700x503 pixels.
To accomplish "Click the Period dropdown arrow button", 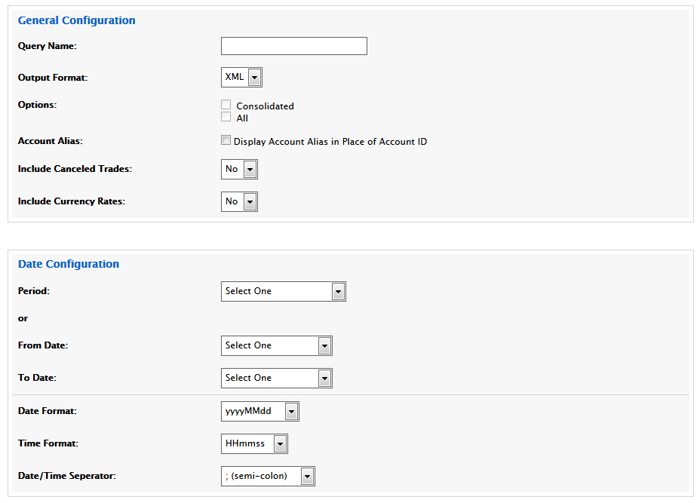I will point(338,291).
